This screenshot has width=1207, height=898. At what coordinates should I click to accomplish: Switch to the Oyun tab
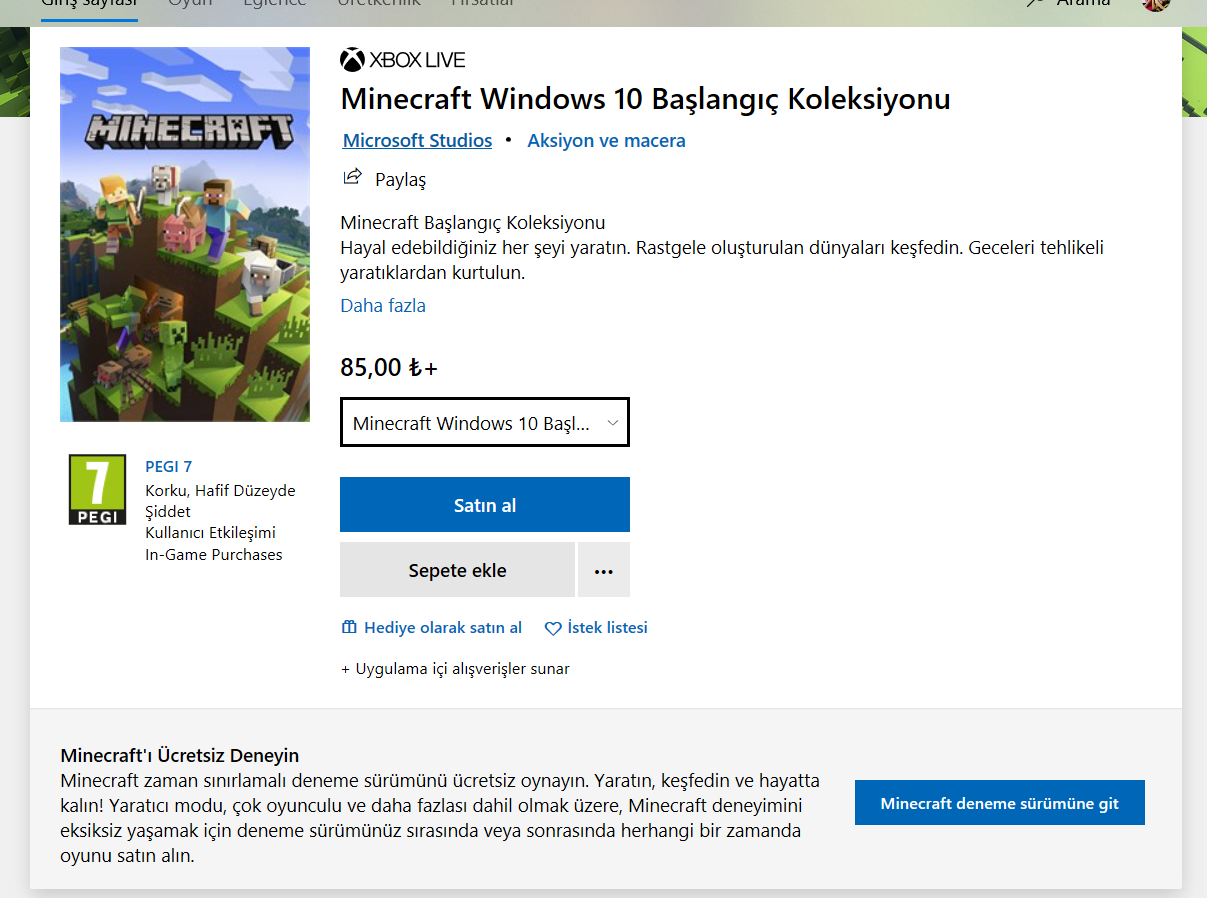coord(190,4)
